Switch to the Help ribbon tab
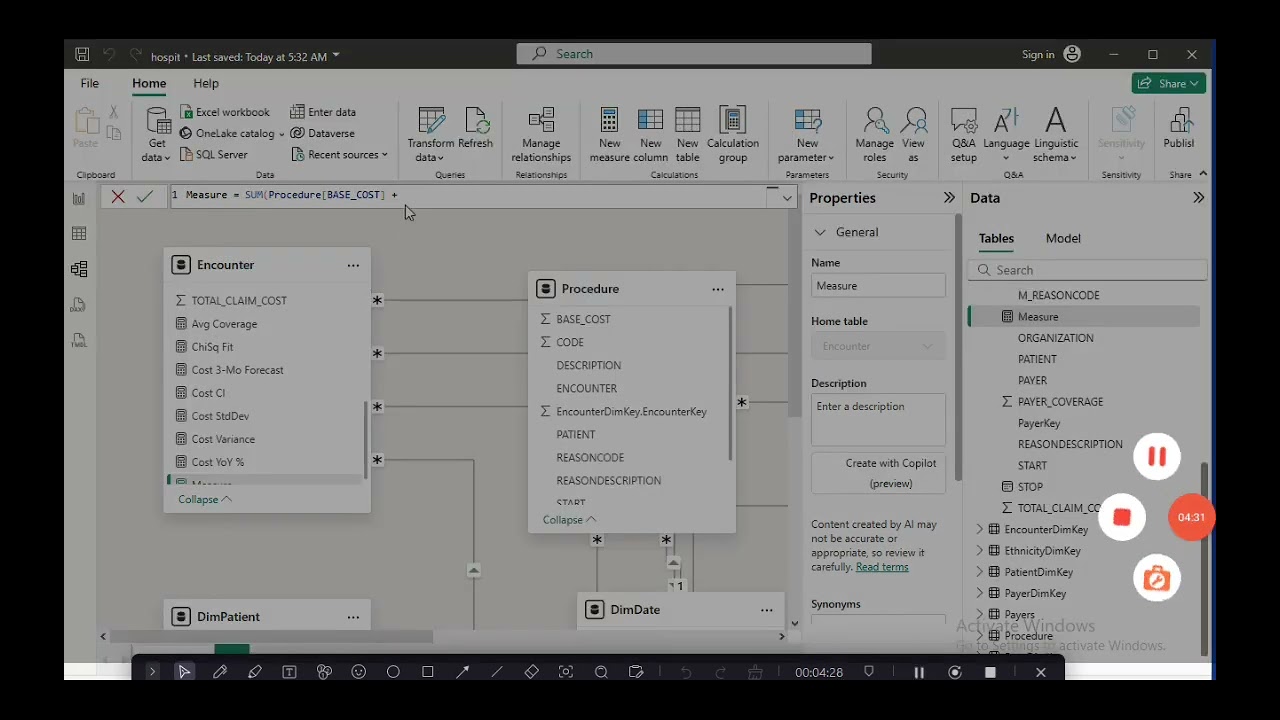 pos(206,83)
